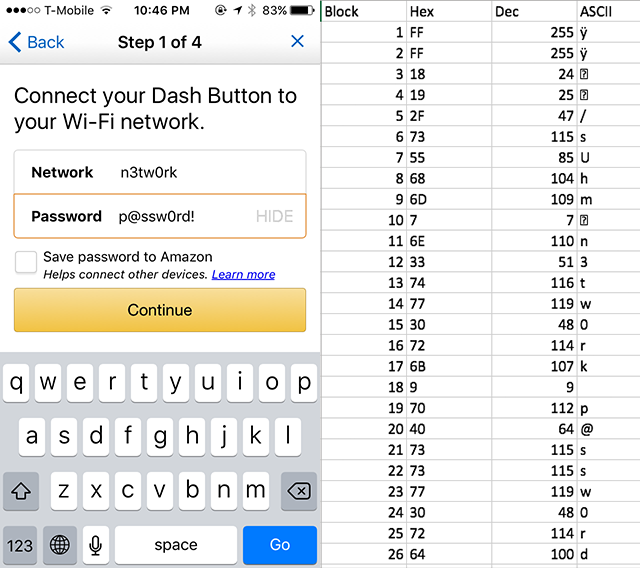Select Block cell 18
Viewport: 640px width, 568px height.
click(364, 387)
